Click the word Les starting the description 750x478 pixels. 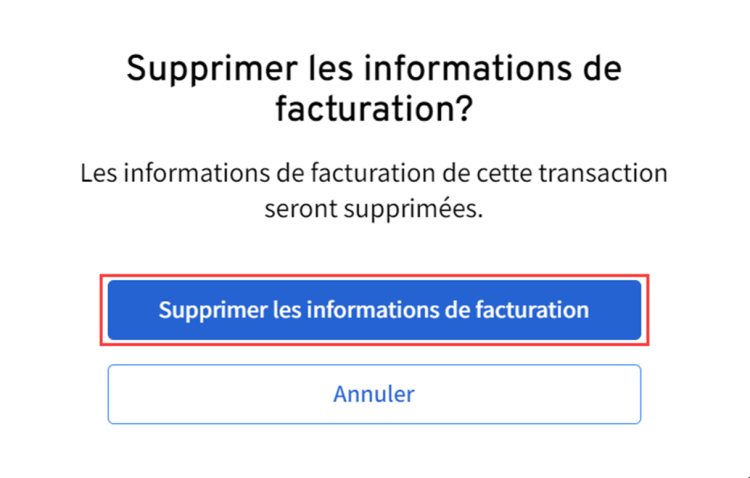pyautogui.click(x=98, y=173)
